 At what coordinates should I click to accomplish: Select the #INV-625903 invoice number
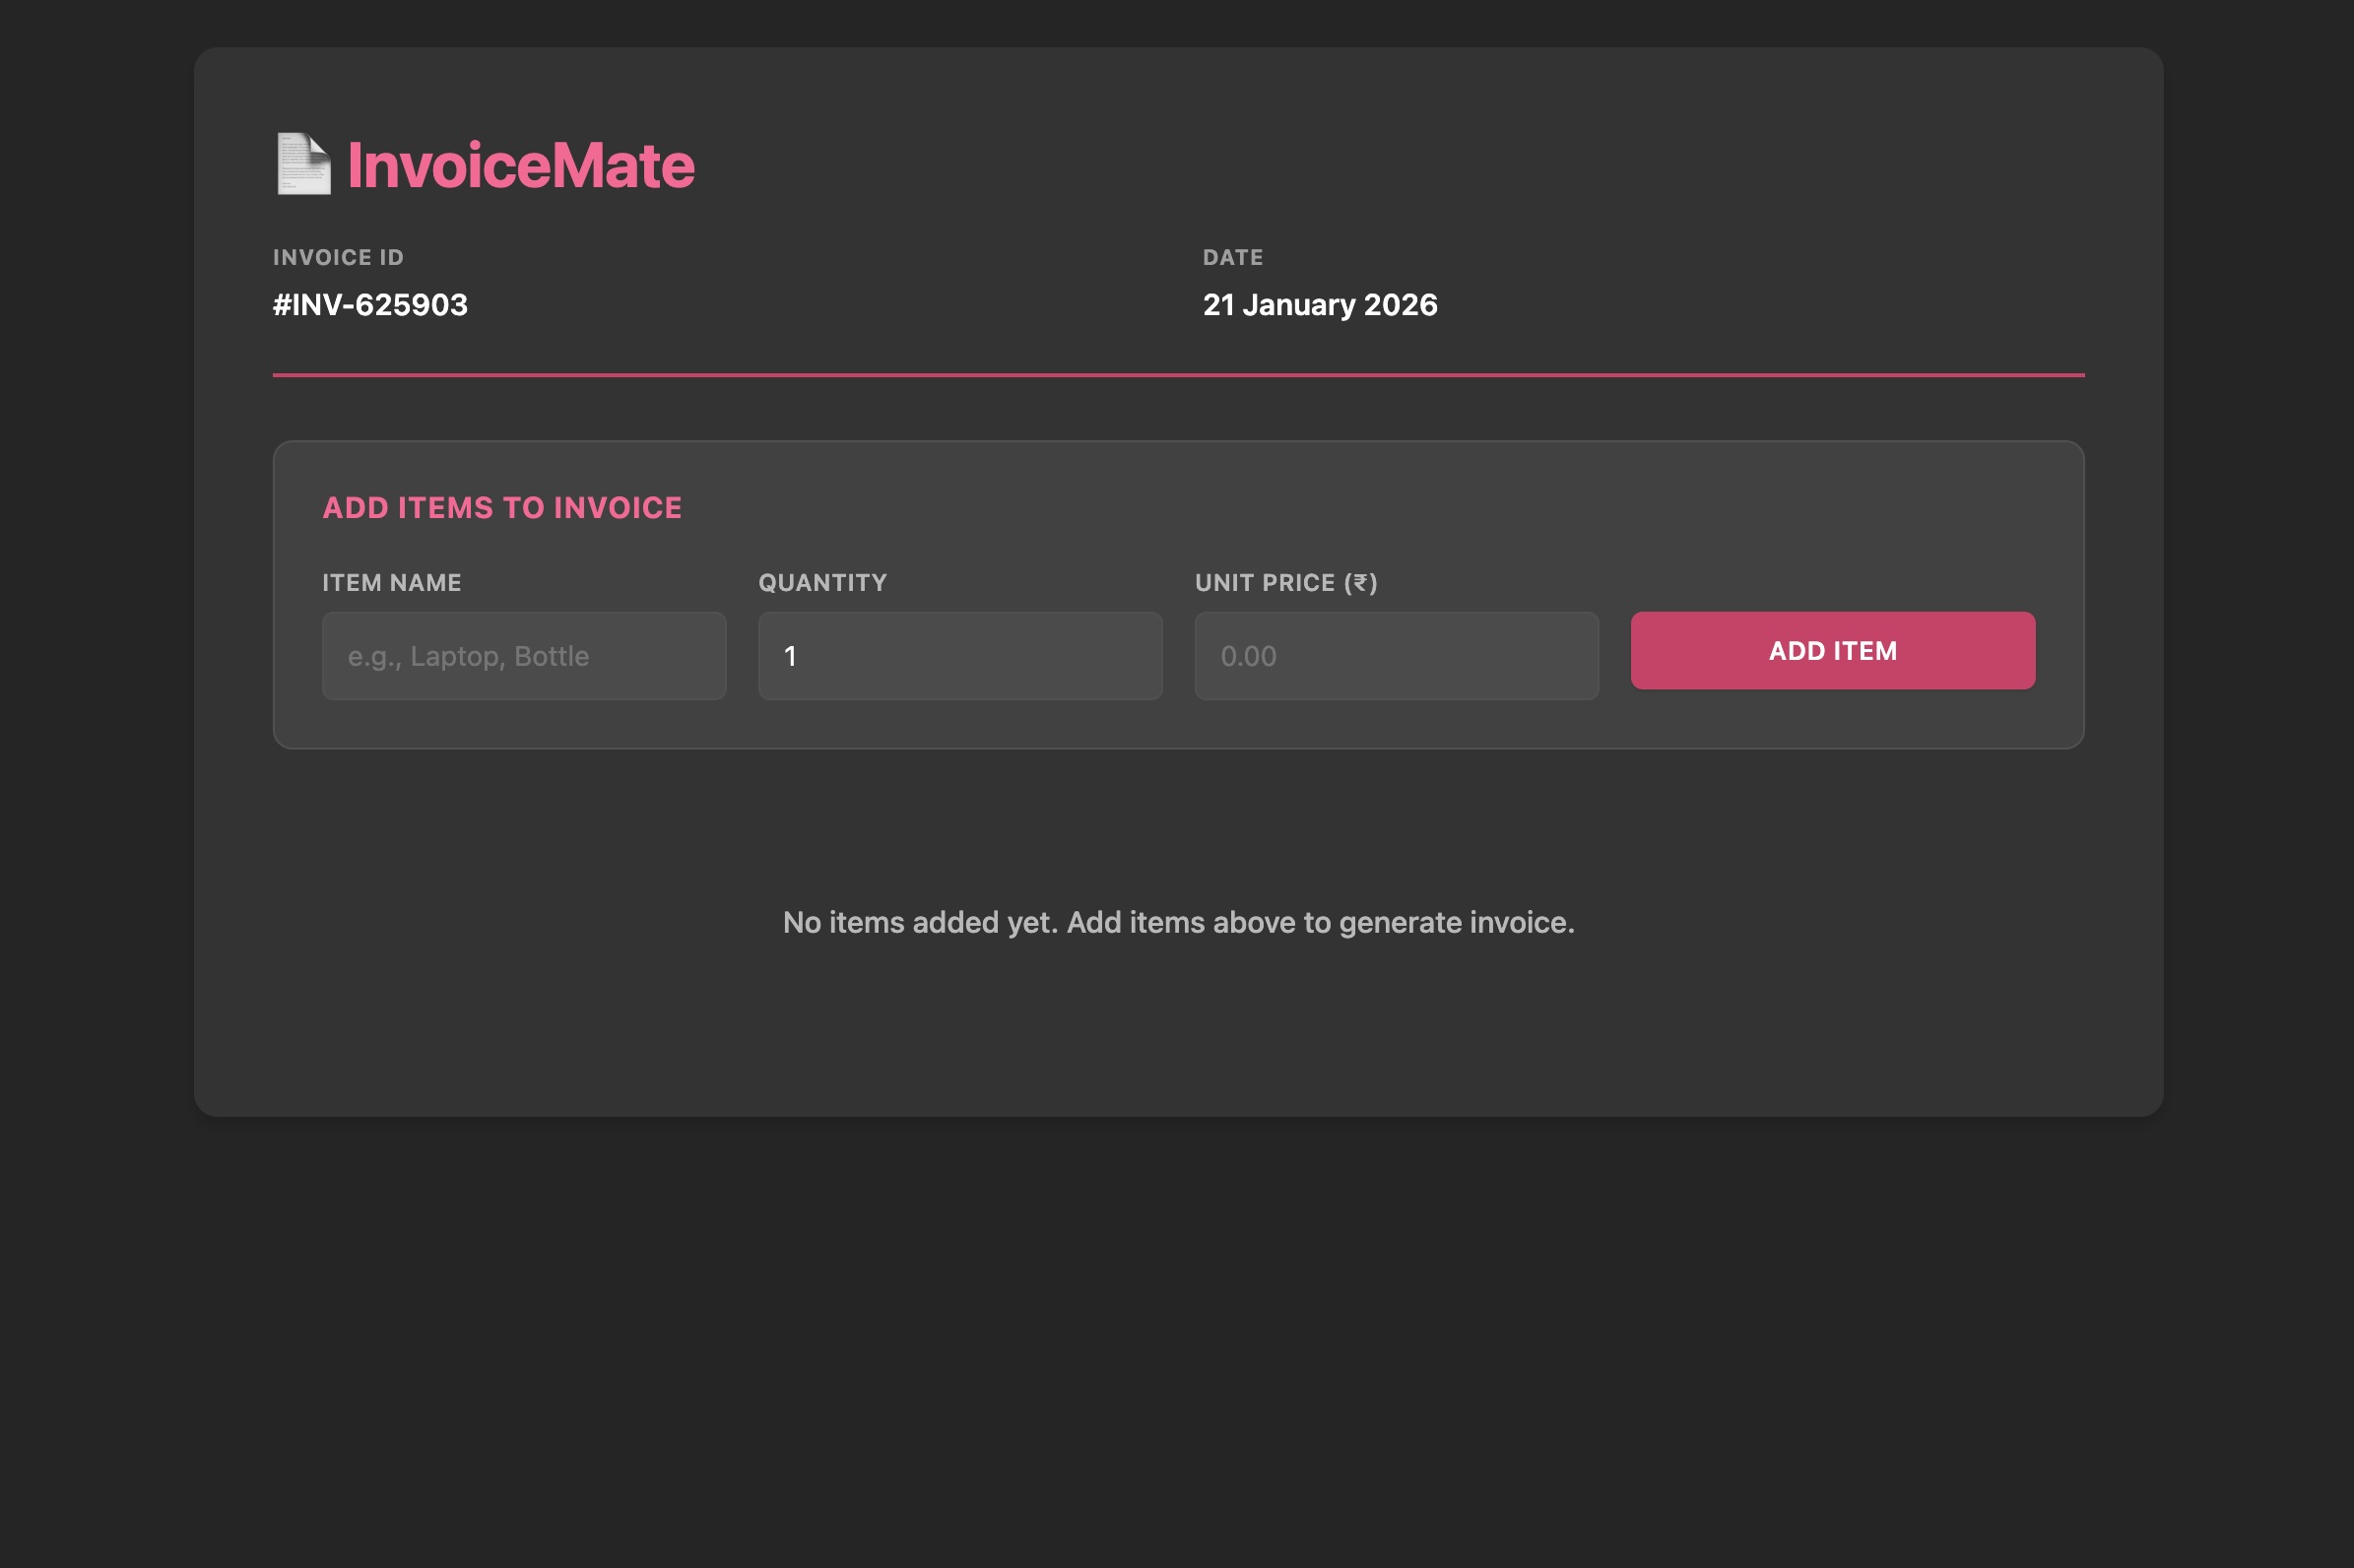370,305
